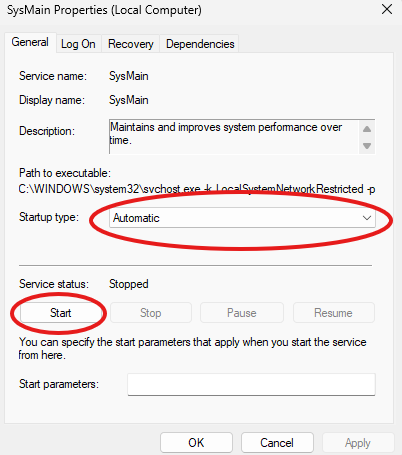This screenshot has height=455, width=402.
Task: Click description scroll down arrow
Action: (x=367, y=146)
